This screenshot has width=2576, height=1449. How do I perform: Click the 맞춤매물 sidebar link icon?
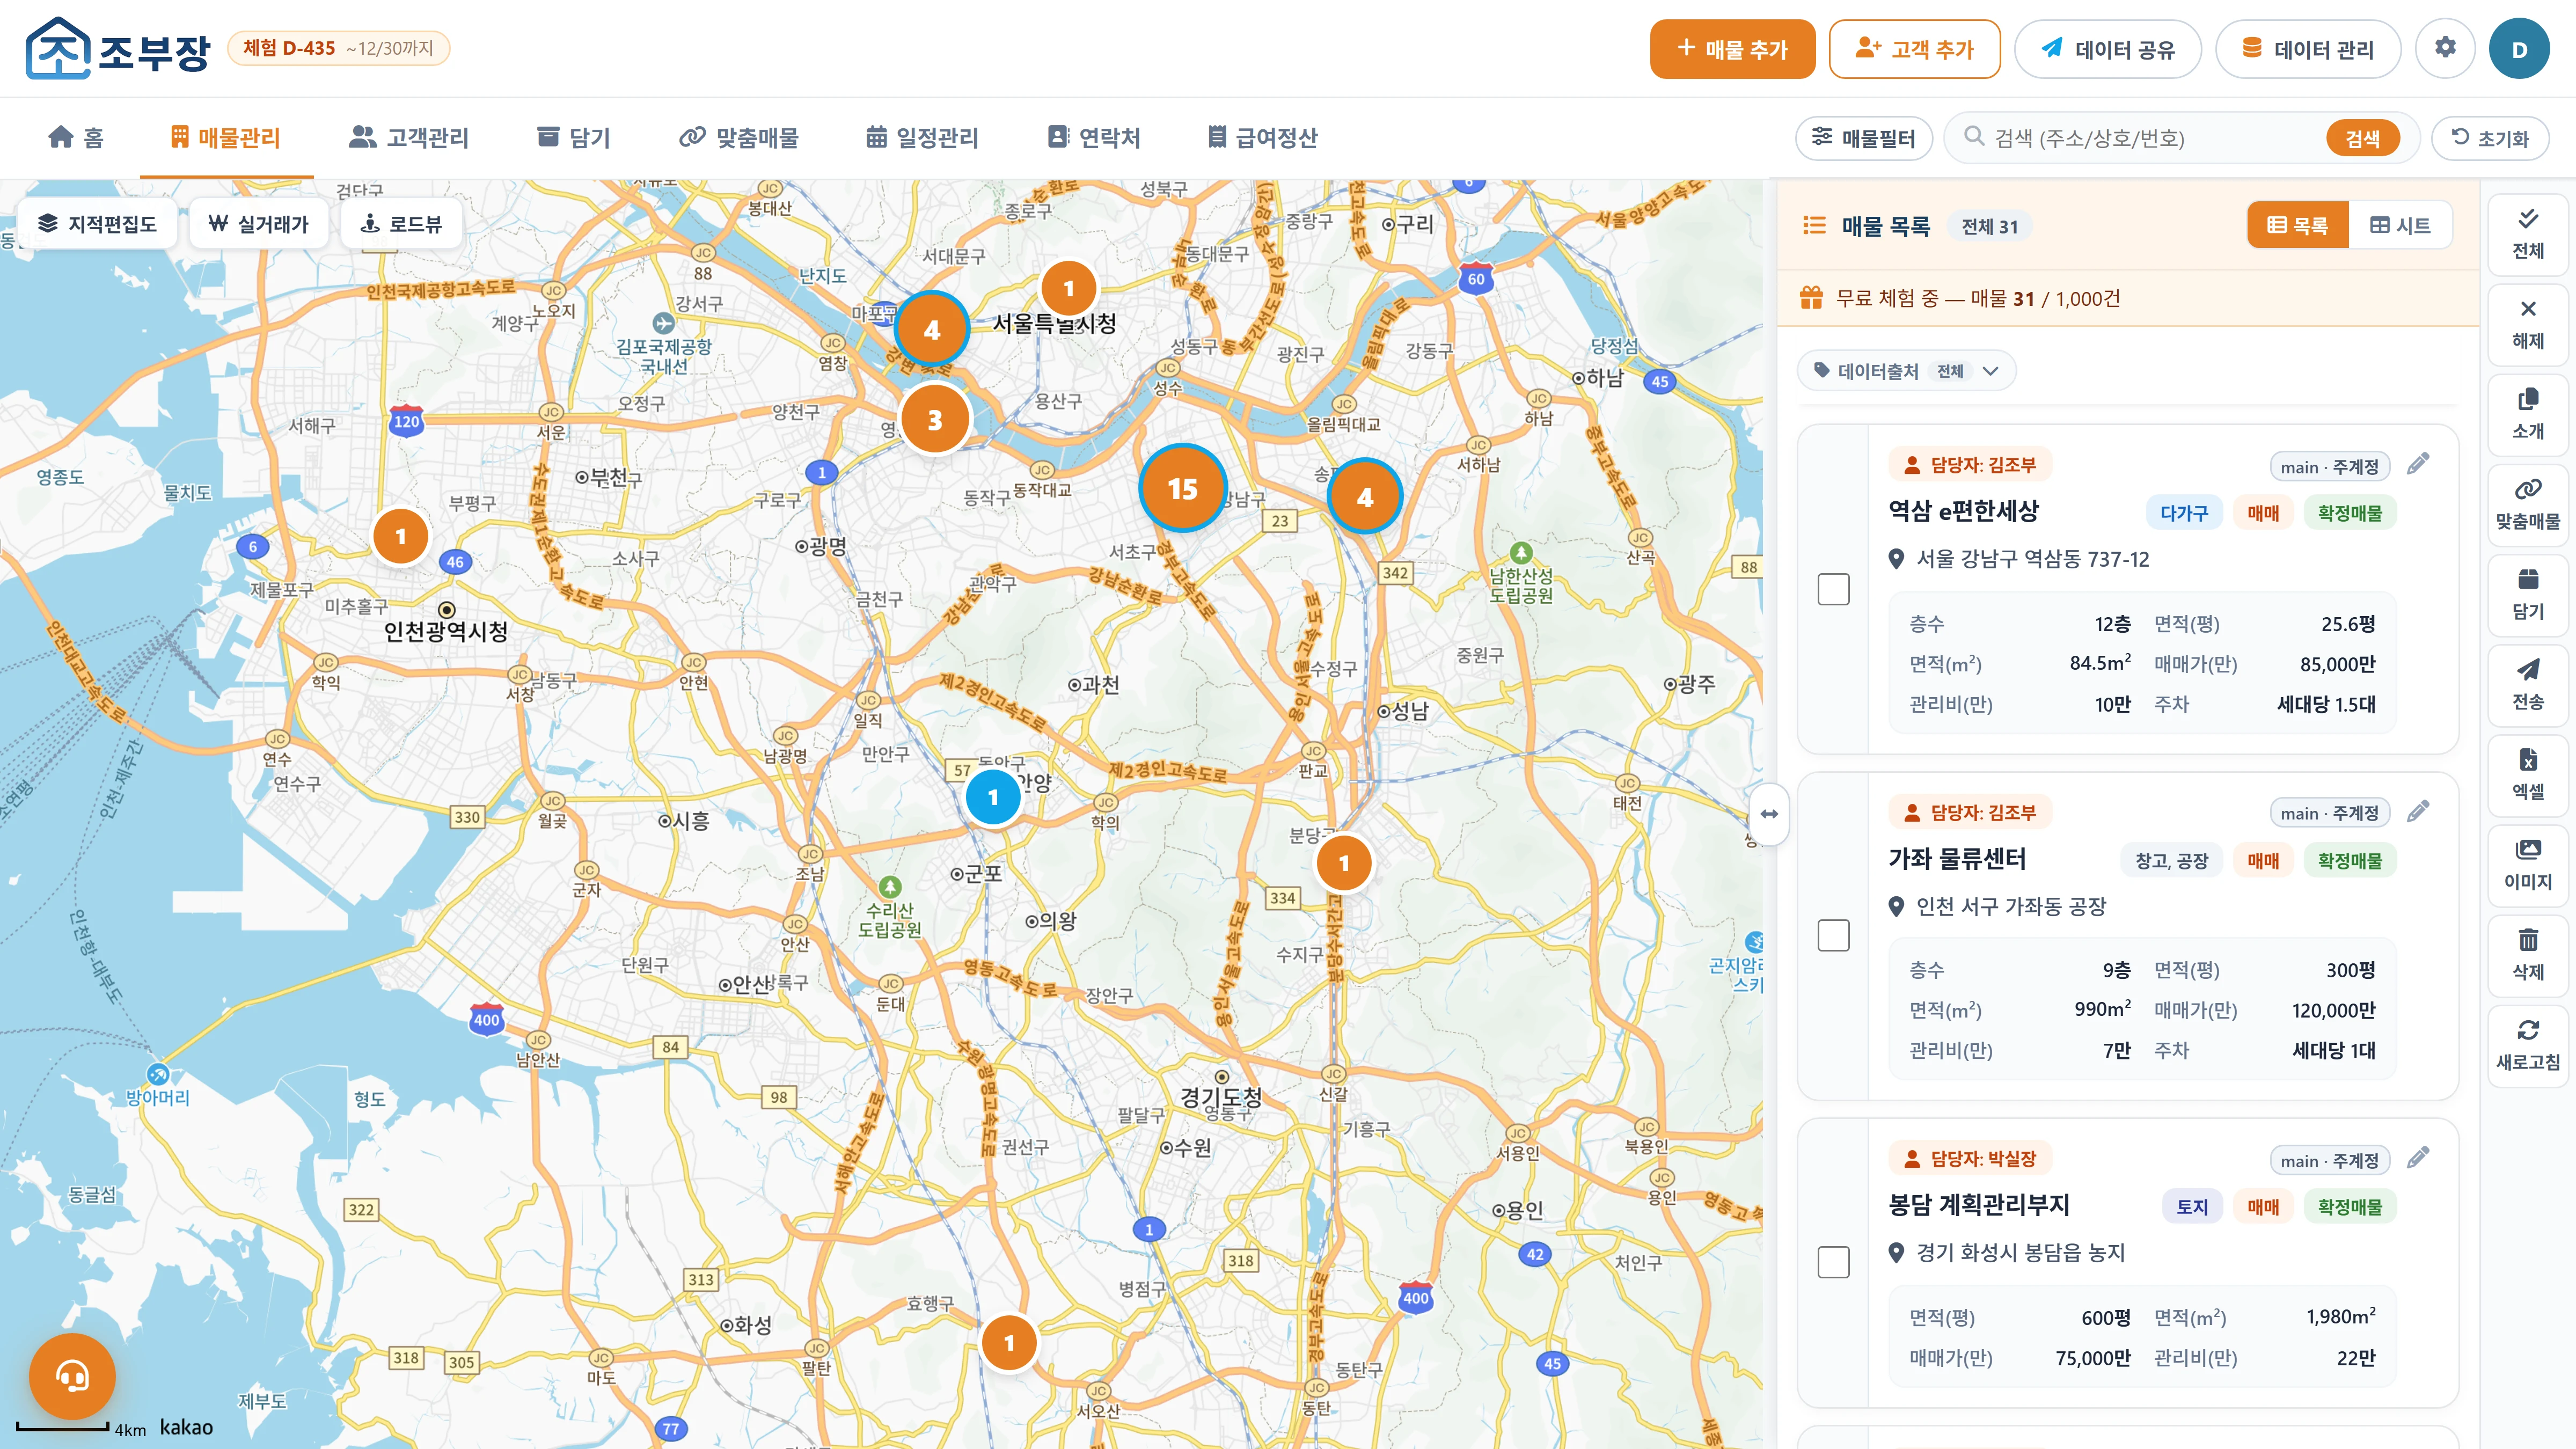(2527, 504)
